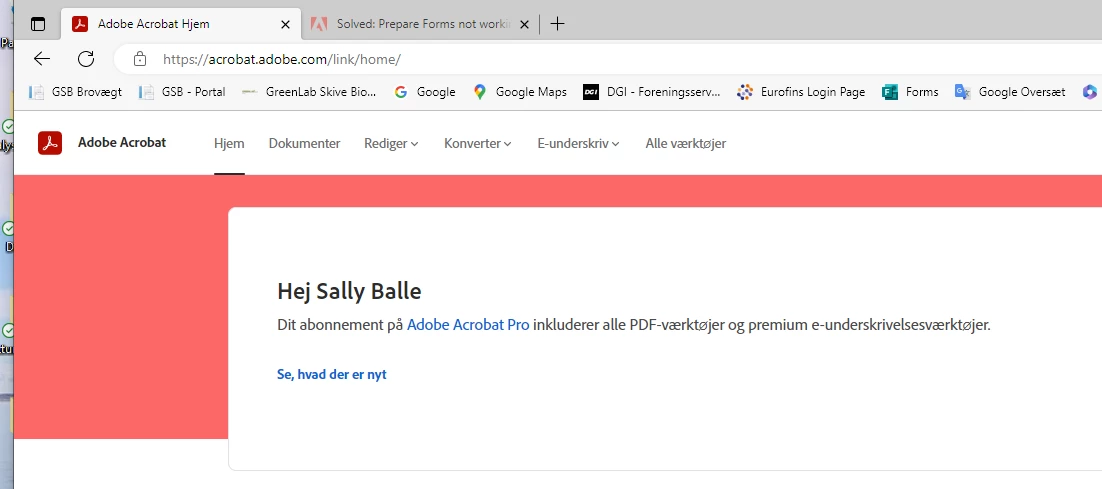Click the Adobe Acrobat Pro link
1102x489 pixels.
468,325
